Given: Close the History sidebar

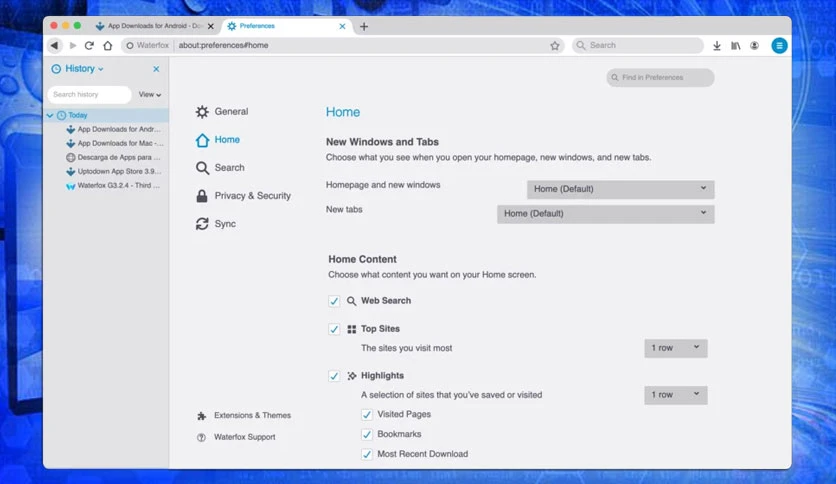Looking at the screenshot, I should (156, 69).
